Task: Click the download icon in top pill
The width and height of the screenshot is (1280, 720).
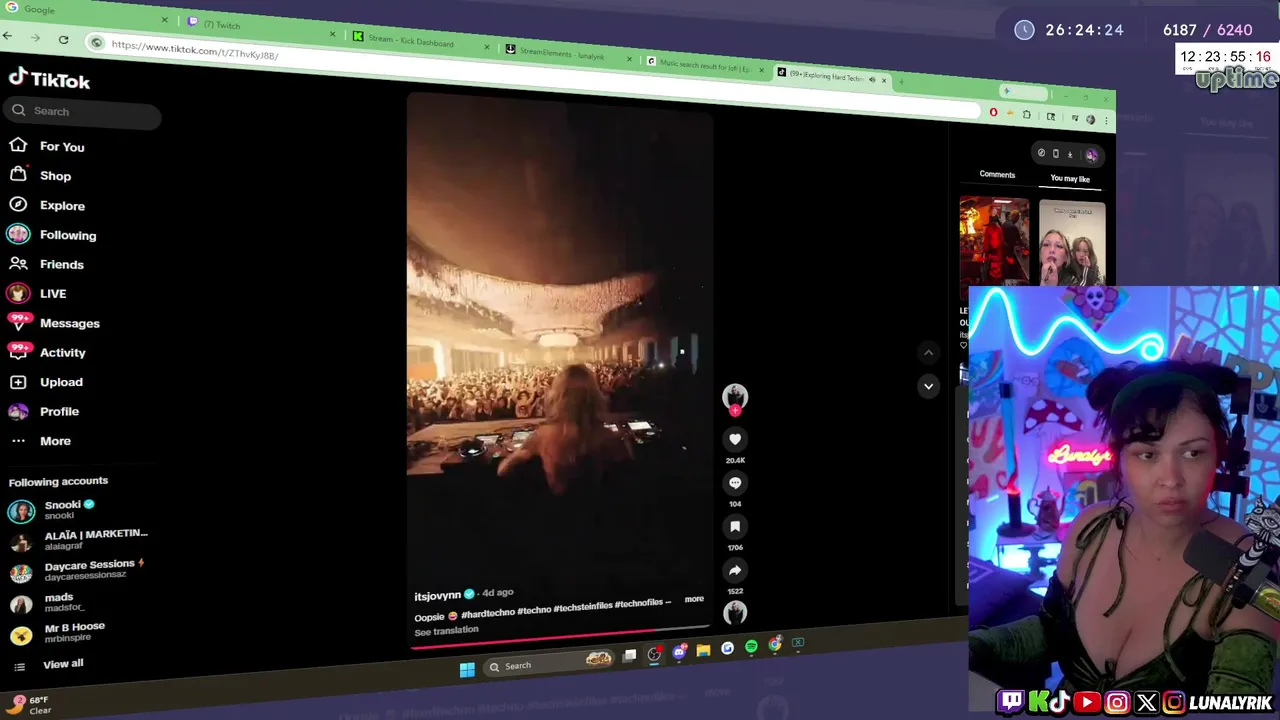Action: 1070,154
